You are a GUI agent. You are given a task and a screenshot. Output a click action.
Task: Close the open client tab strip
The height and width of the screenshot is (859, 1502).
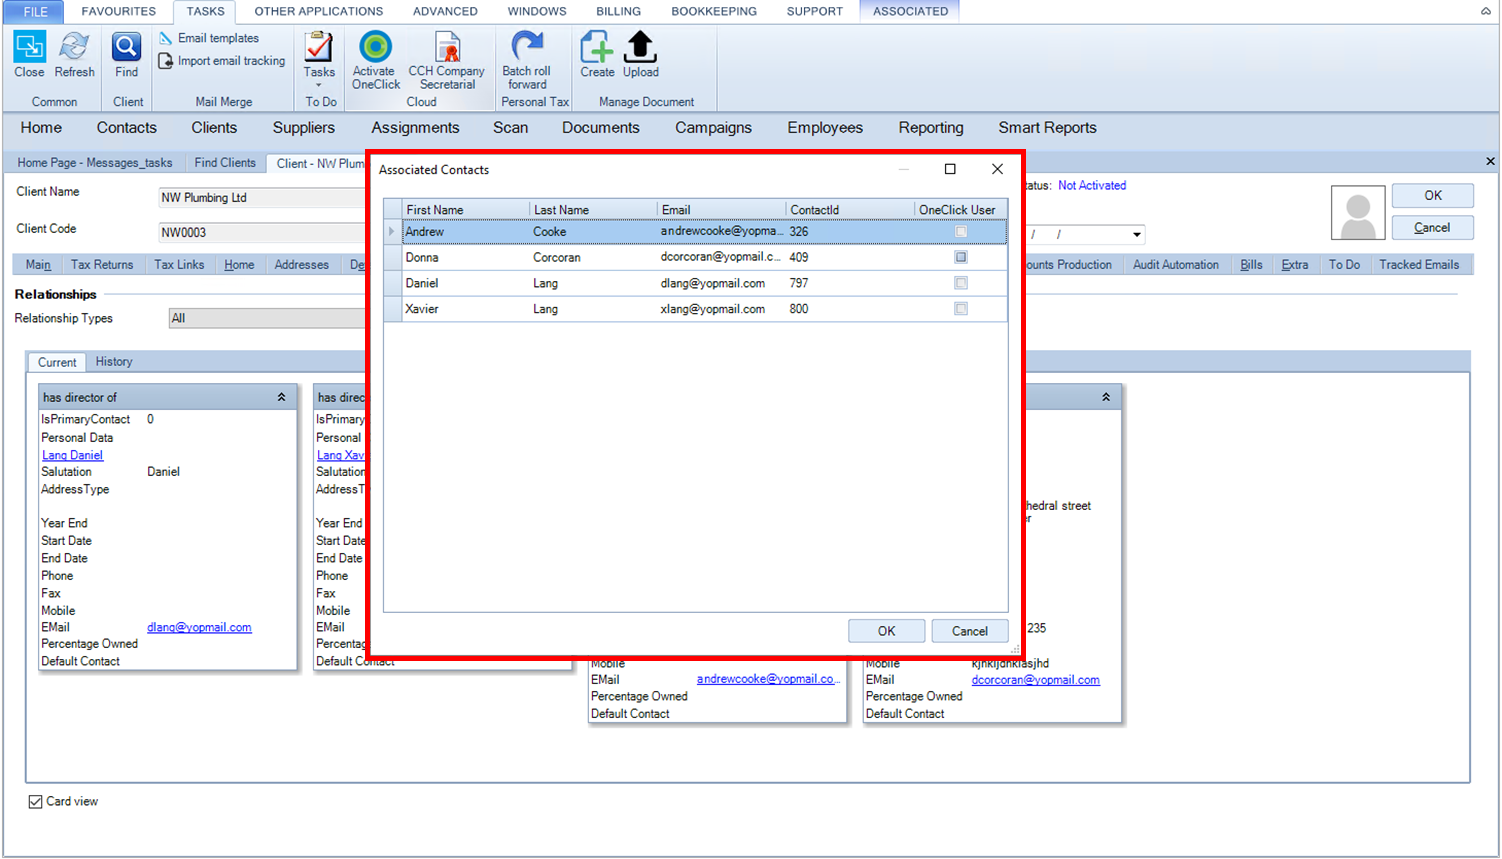click(1490, 161)
